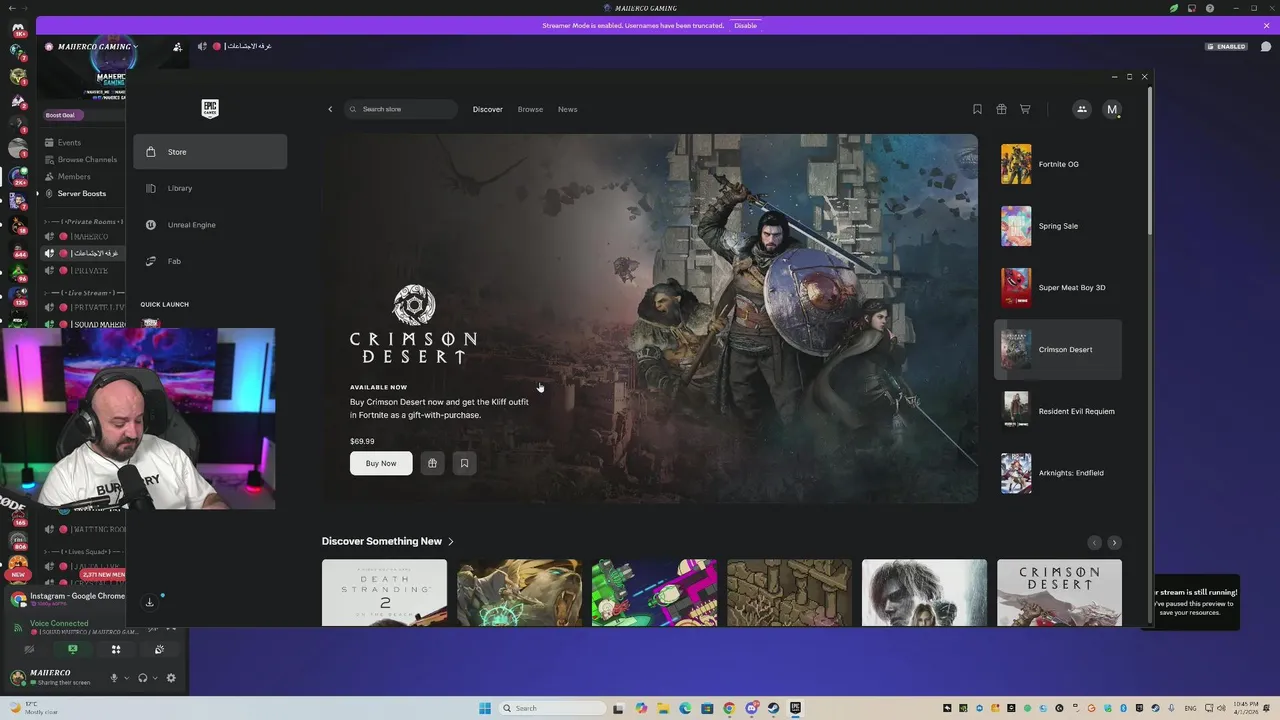Select Spring Sale in featured list

tap(1058, 226)
